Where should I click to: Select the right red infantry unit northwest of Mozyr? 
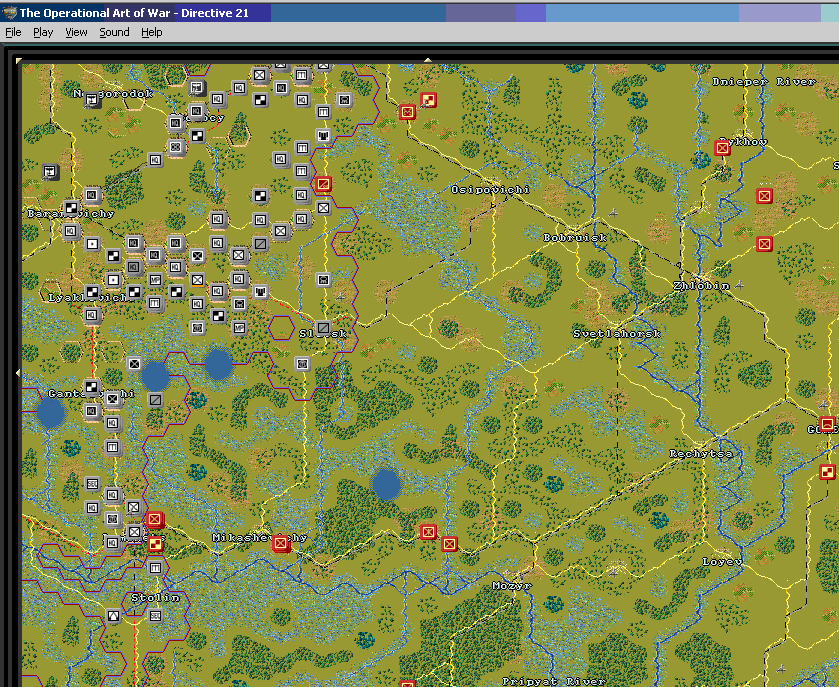[449, 544]
